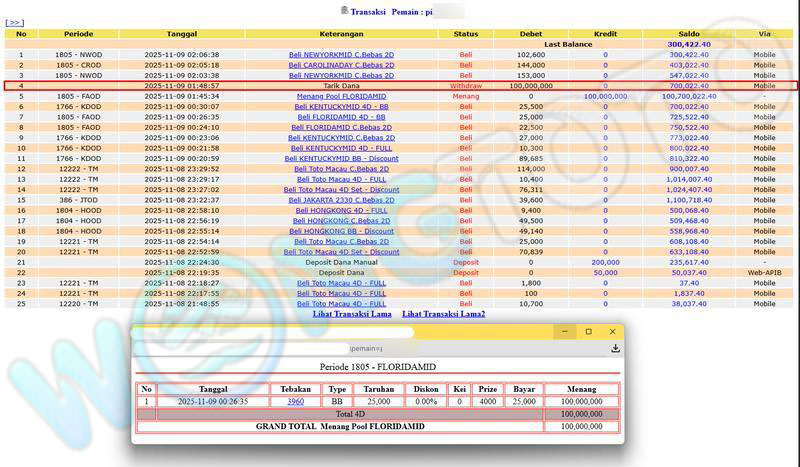Image resolution: width=800 pixels, height=467 pixels.
Task: Open Lihat Transaksi Lama2 link
Action: pyautogui.click(x=443, y=314)
